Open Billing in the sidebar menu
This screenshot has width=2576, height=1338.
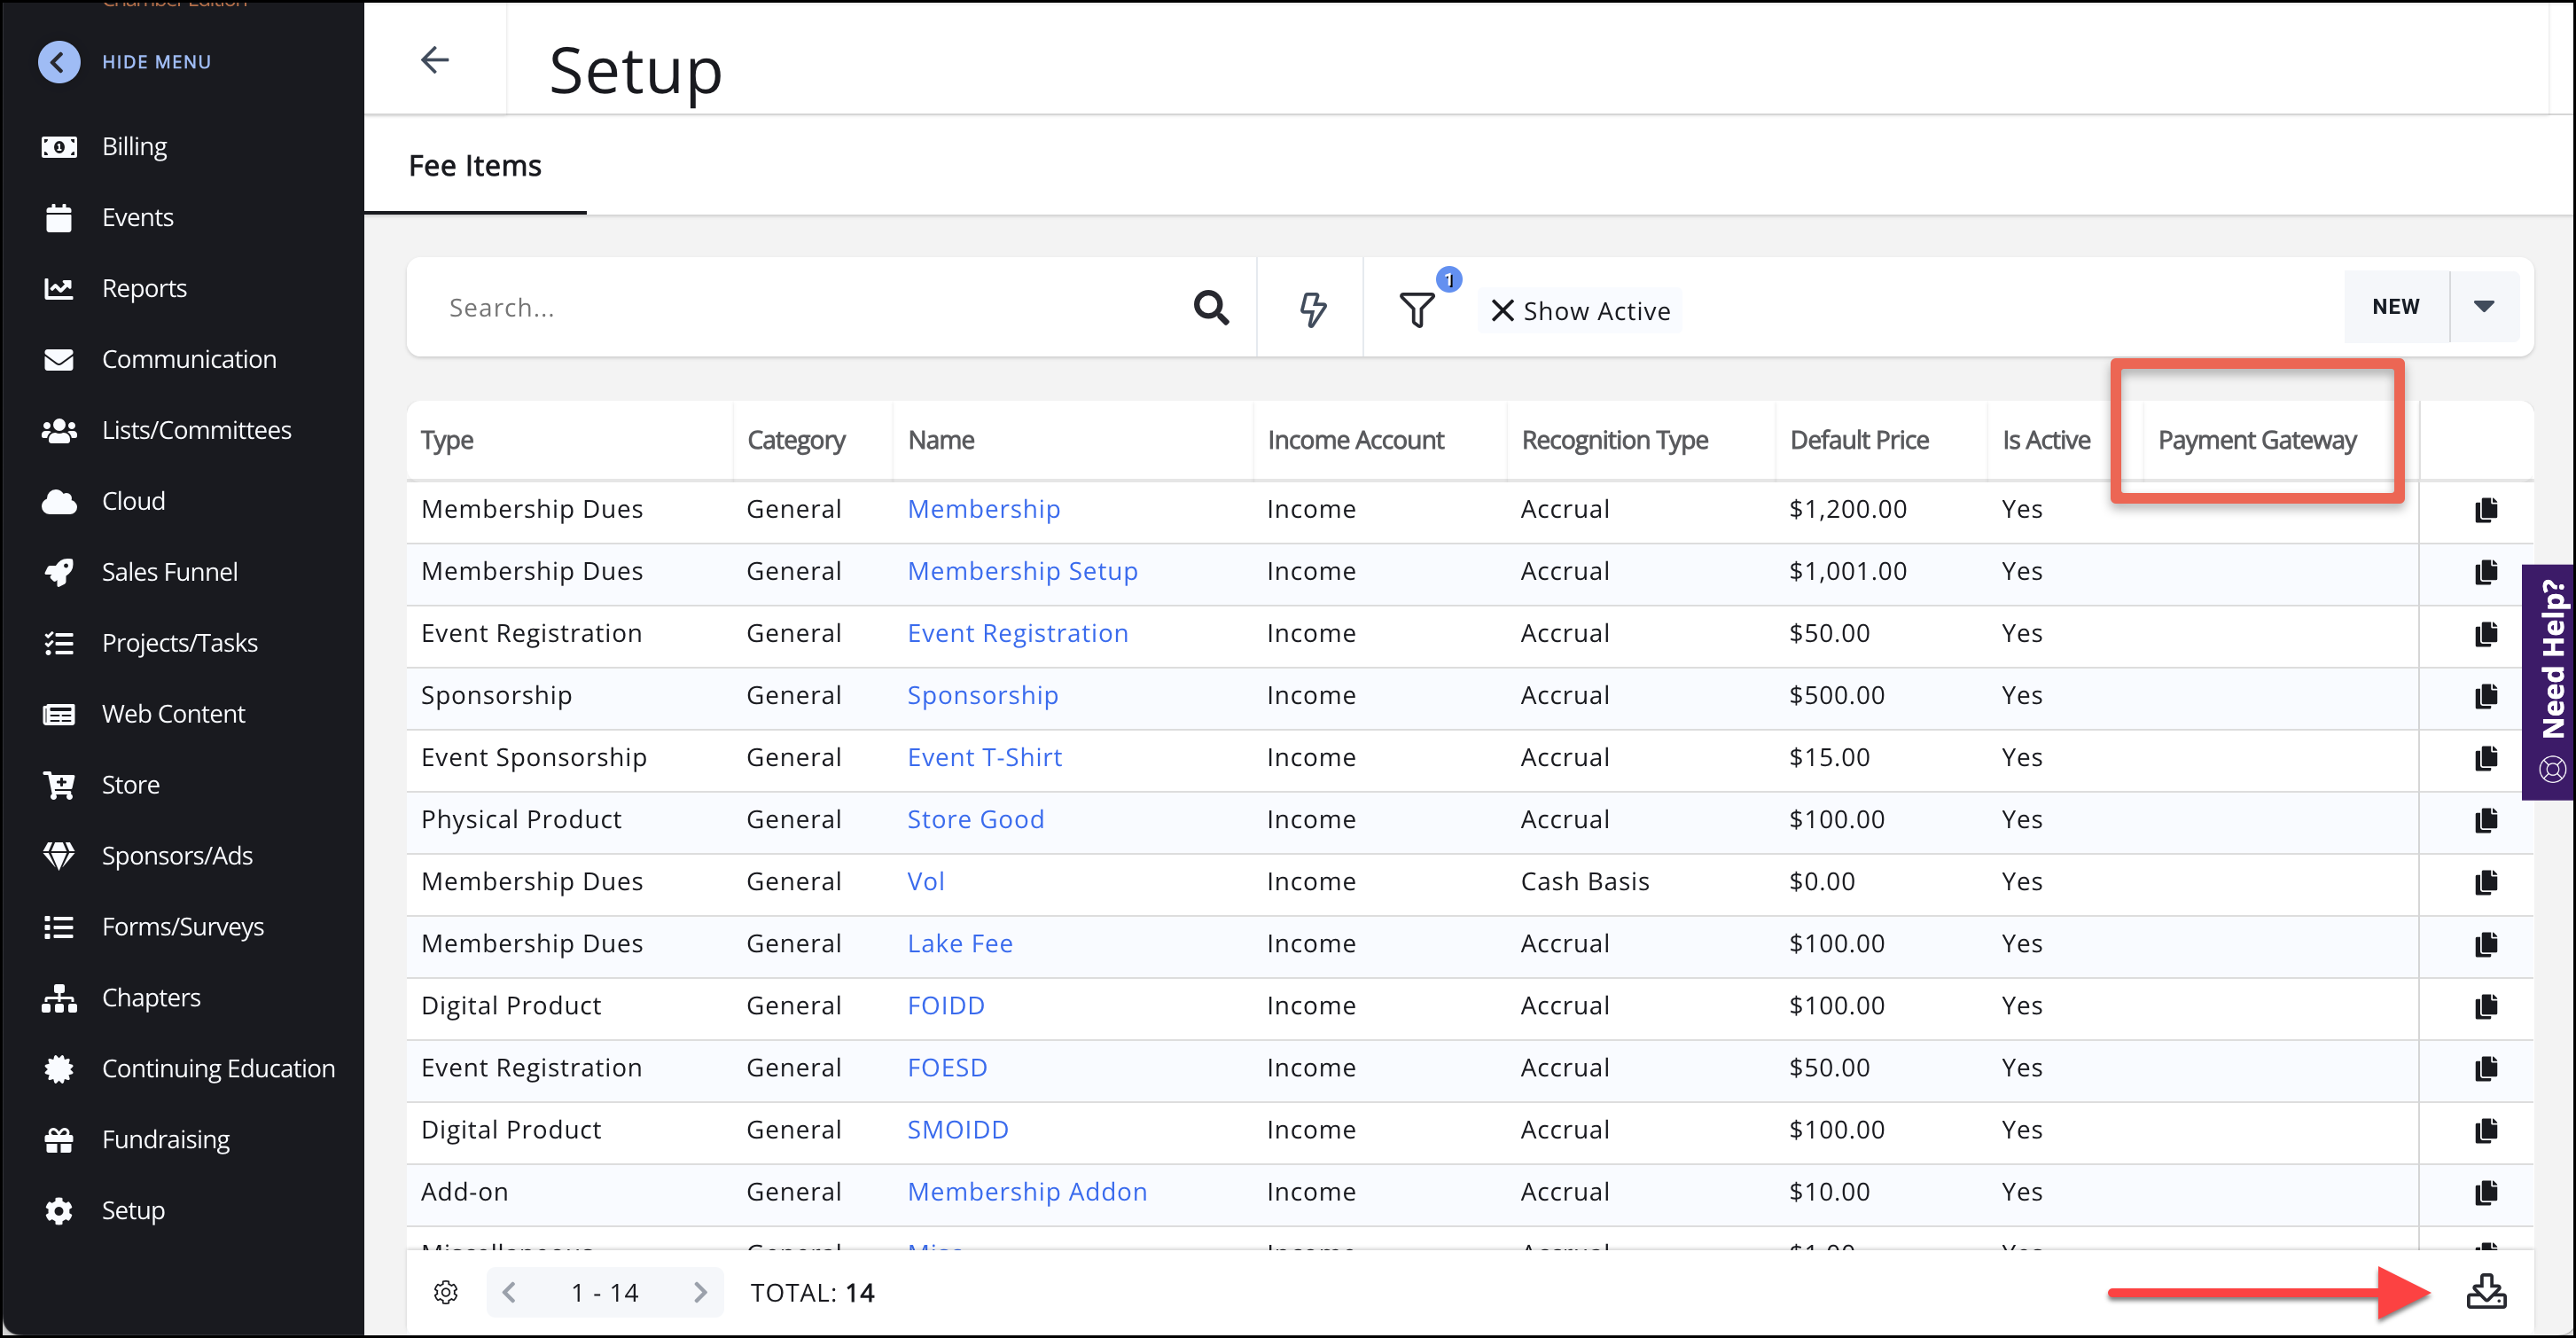point(134,146)
